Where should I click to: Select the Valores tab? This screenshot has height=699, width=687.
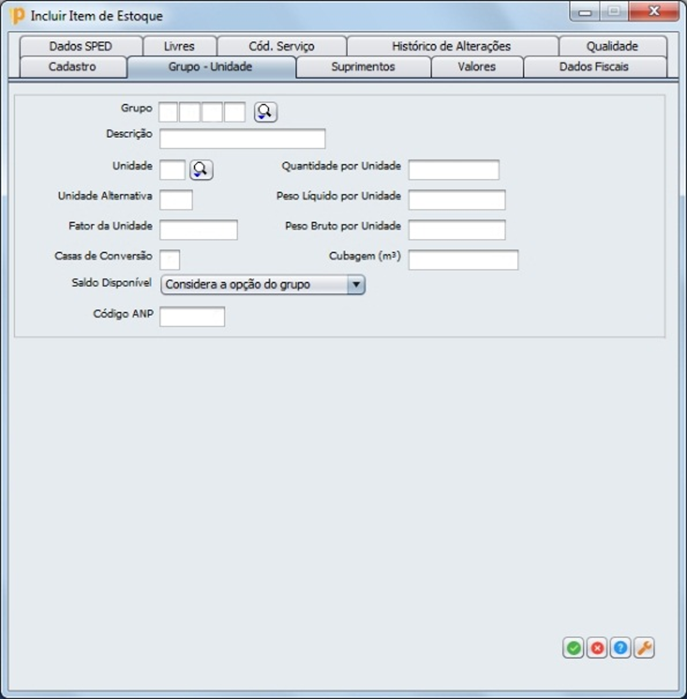tap(477, 67)
